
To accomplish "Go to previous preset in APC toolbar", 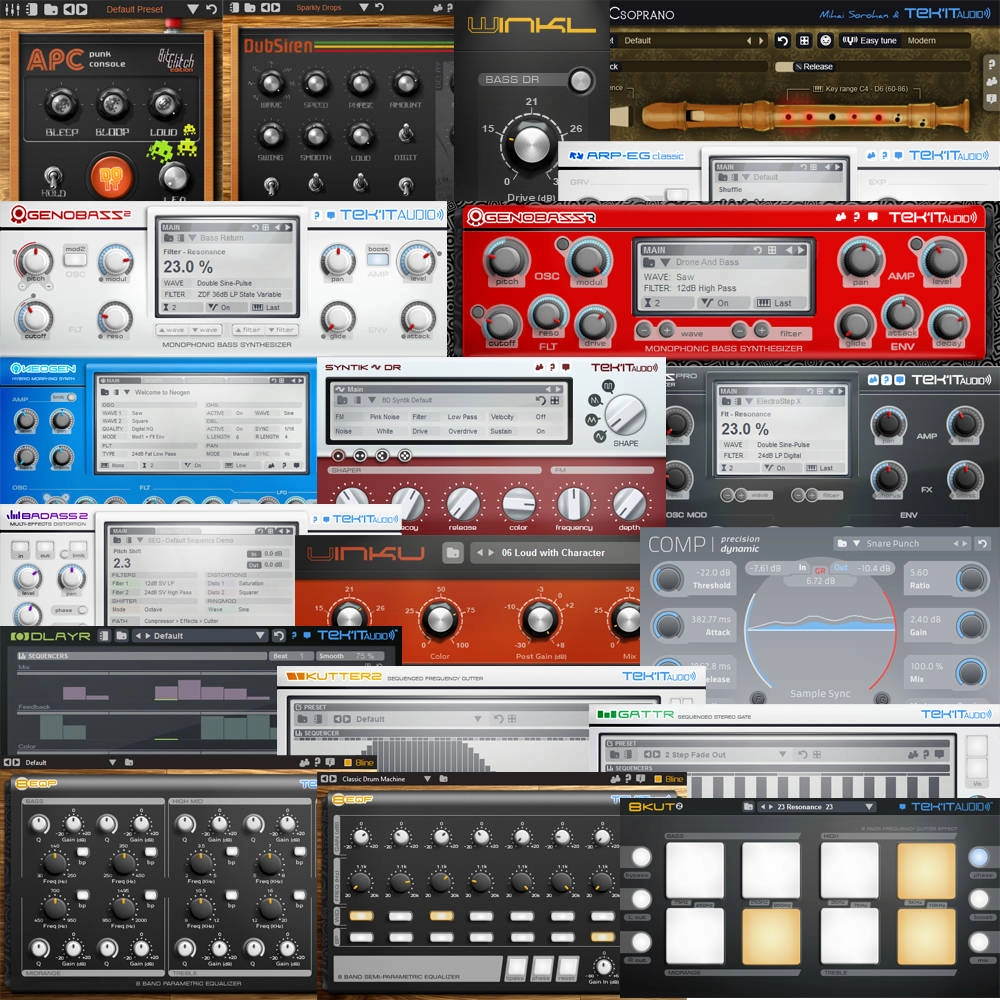I will (68, 9).
